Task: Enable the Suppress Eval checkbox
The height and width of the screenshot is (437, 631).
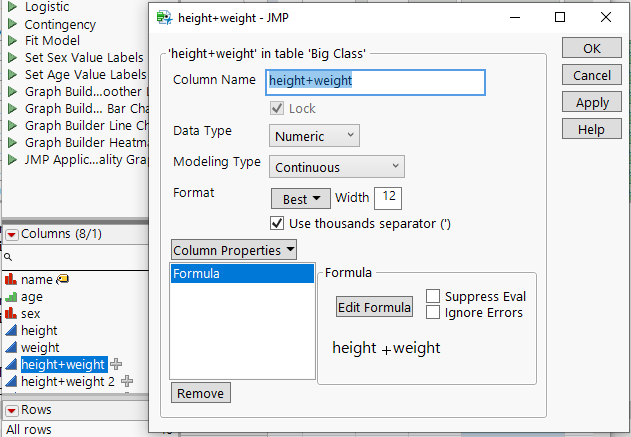Action: pyautogui.click(x=433, y=296)
